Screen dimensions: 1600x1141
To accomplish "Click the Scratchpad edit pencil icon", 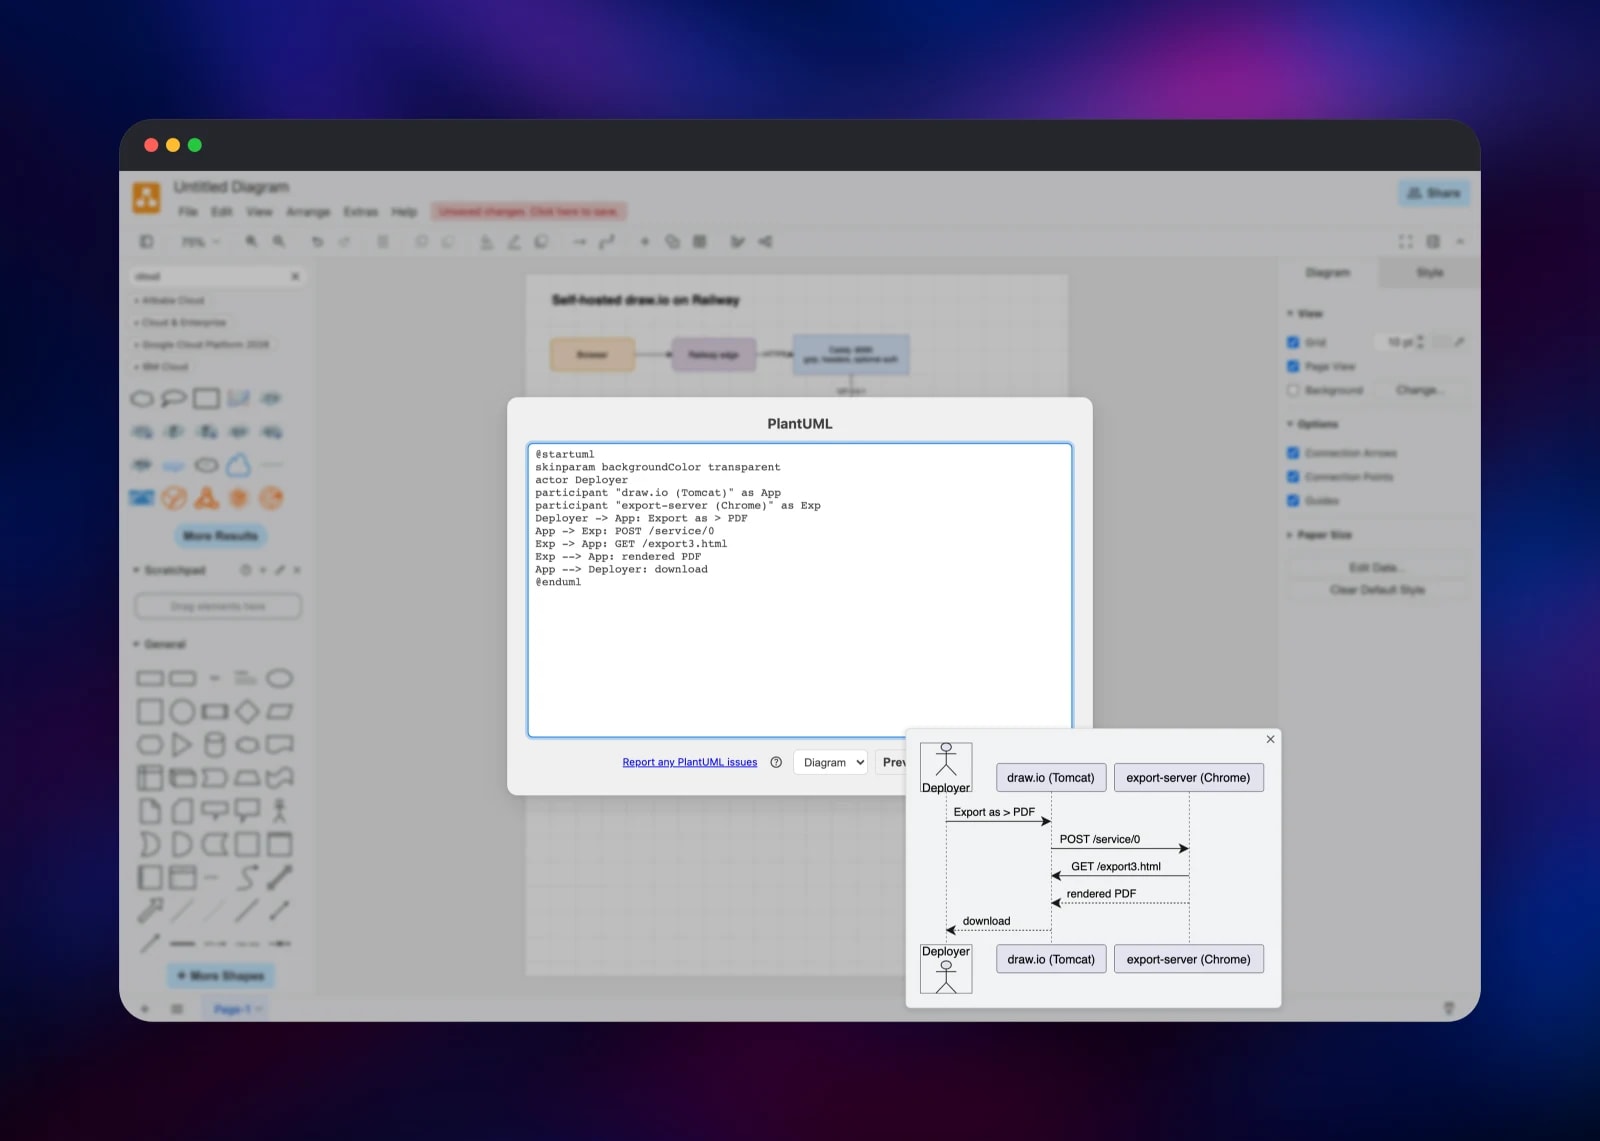I will [x=280, y=570].
